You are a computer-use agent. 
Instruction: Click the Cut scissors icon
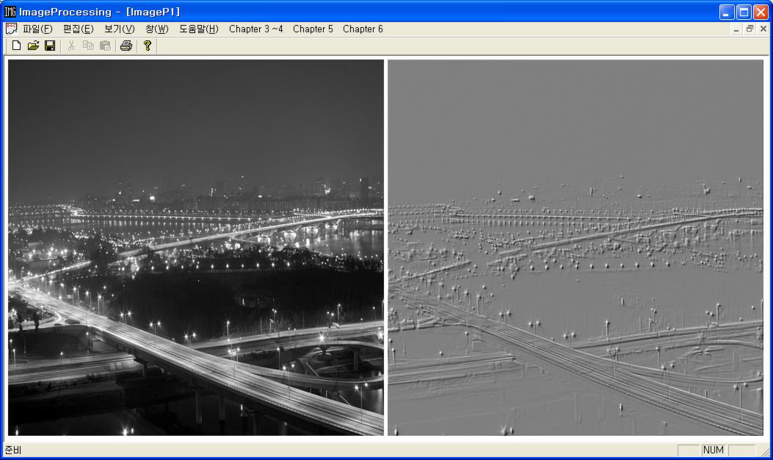pos(71,46)
